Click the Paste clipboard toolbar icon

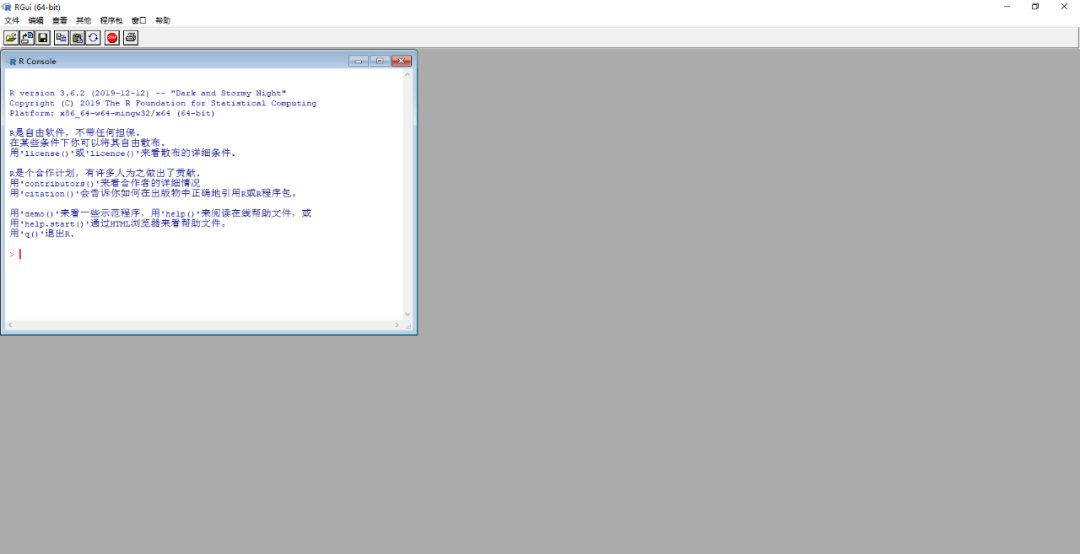[77, 37]
